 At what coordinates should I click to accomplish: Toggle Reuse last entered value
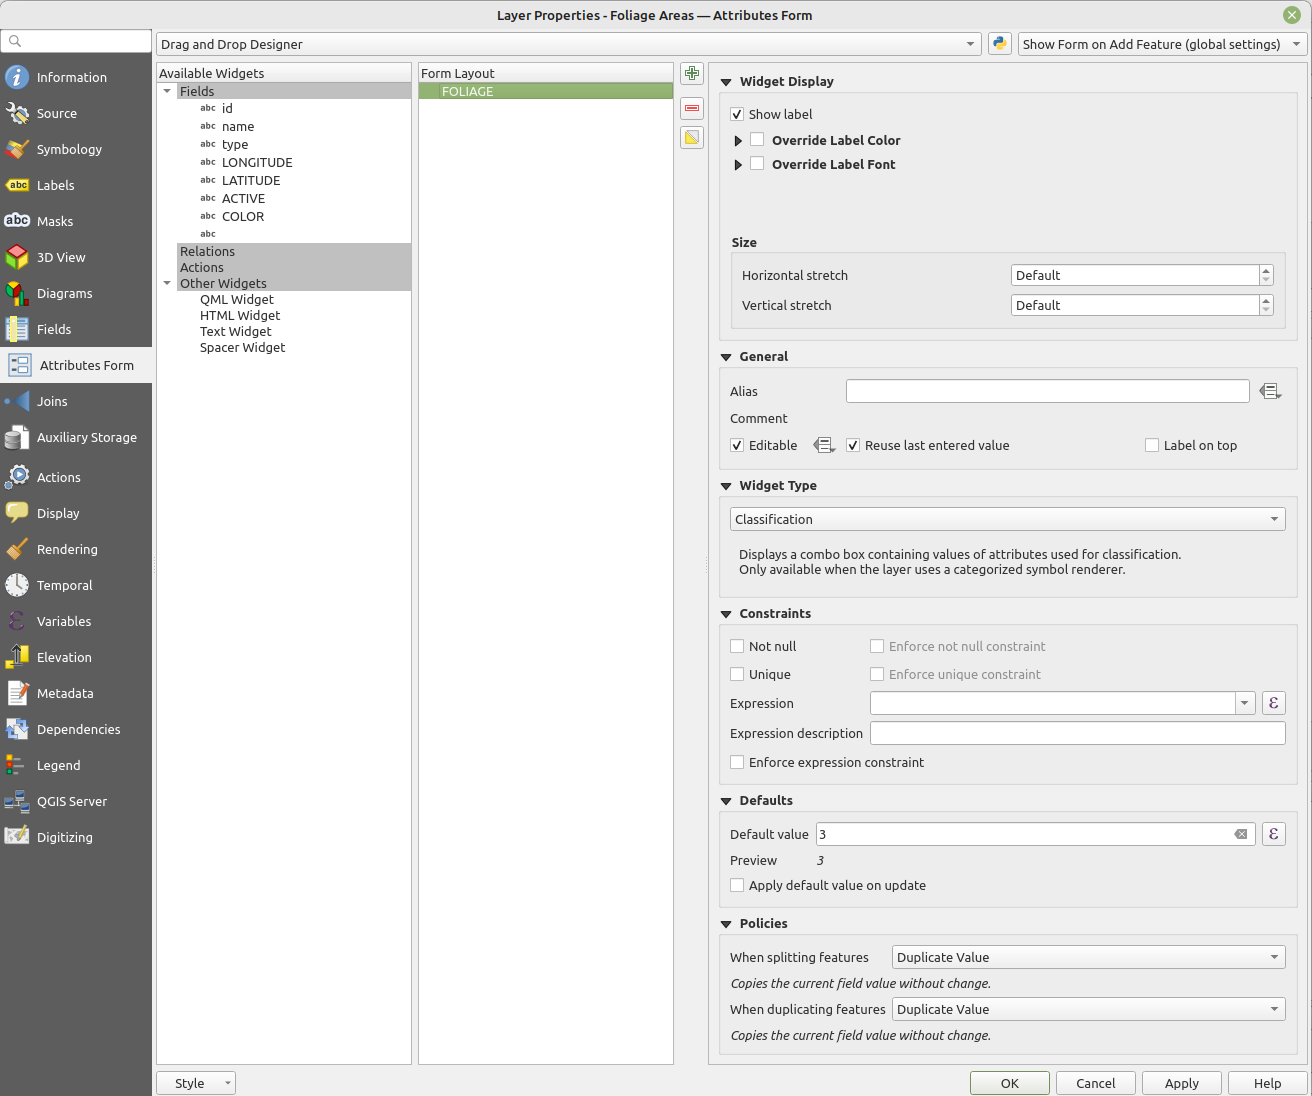pos(853,446)
